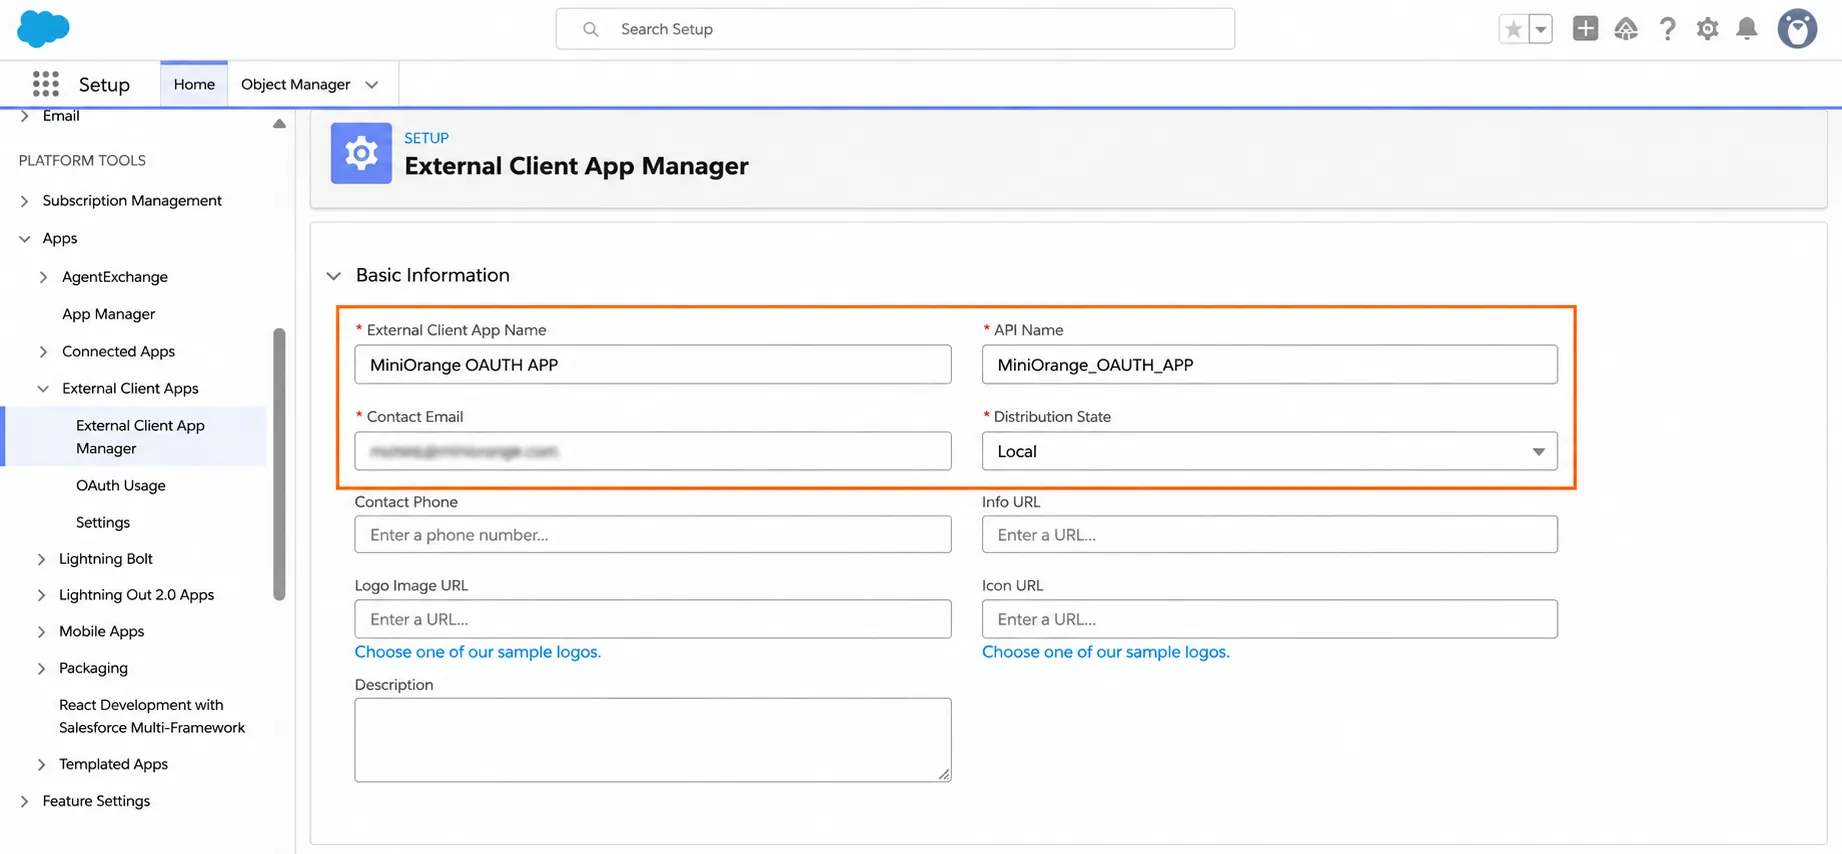This screenshot has height=854, width=1842.
Task: Click the PLATFORM TOOLS heading
Action: click(x=82, y=160)
